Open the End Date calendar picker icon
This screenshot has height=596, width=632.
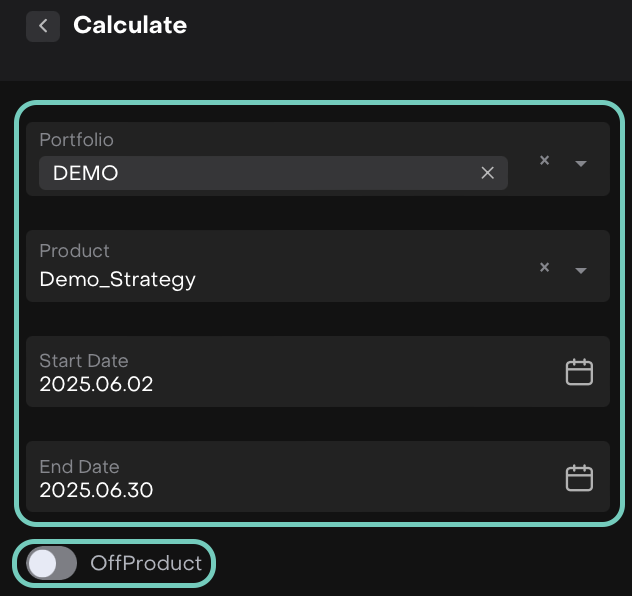pos(579,478)
